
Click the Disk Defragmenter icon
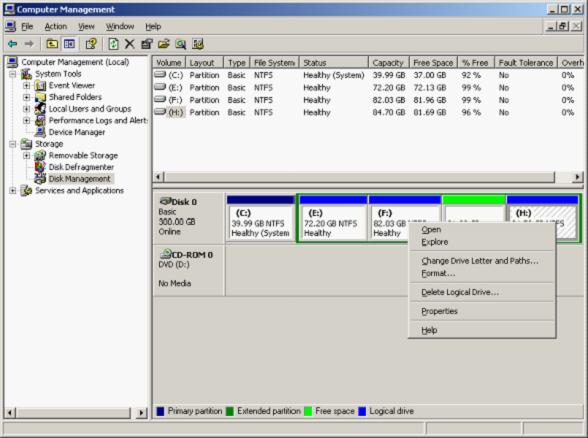(x=40, y=167)
